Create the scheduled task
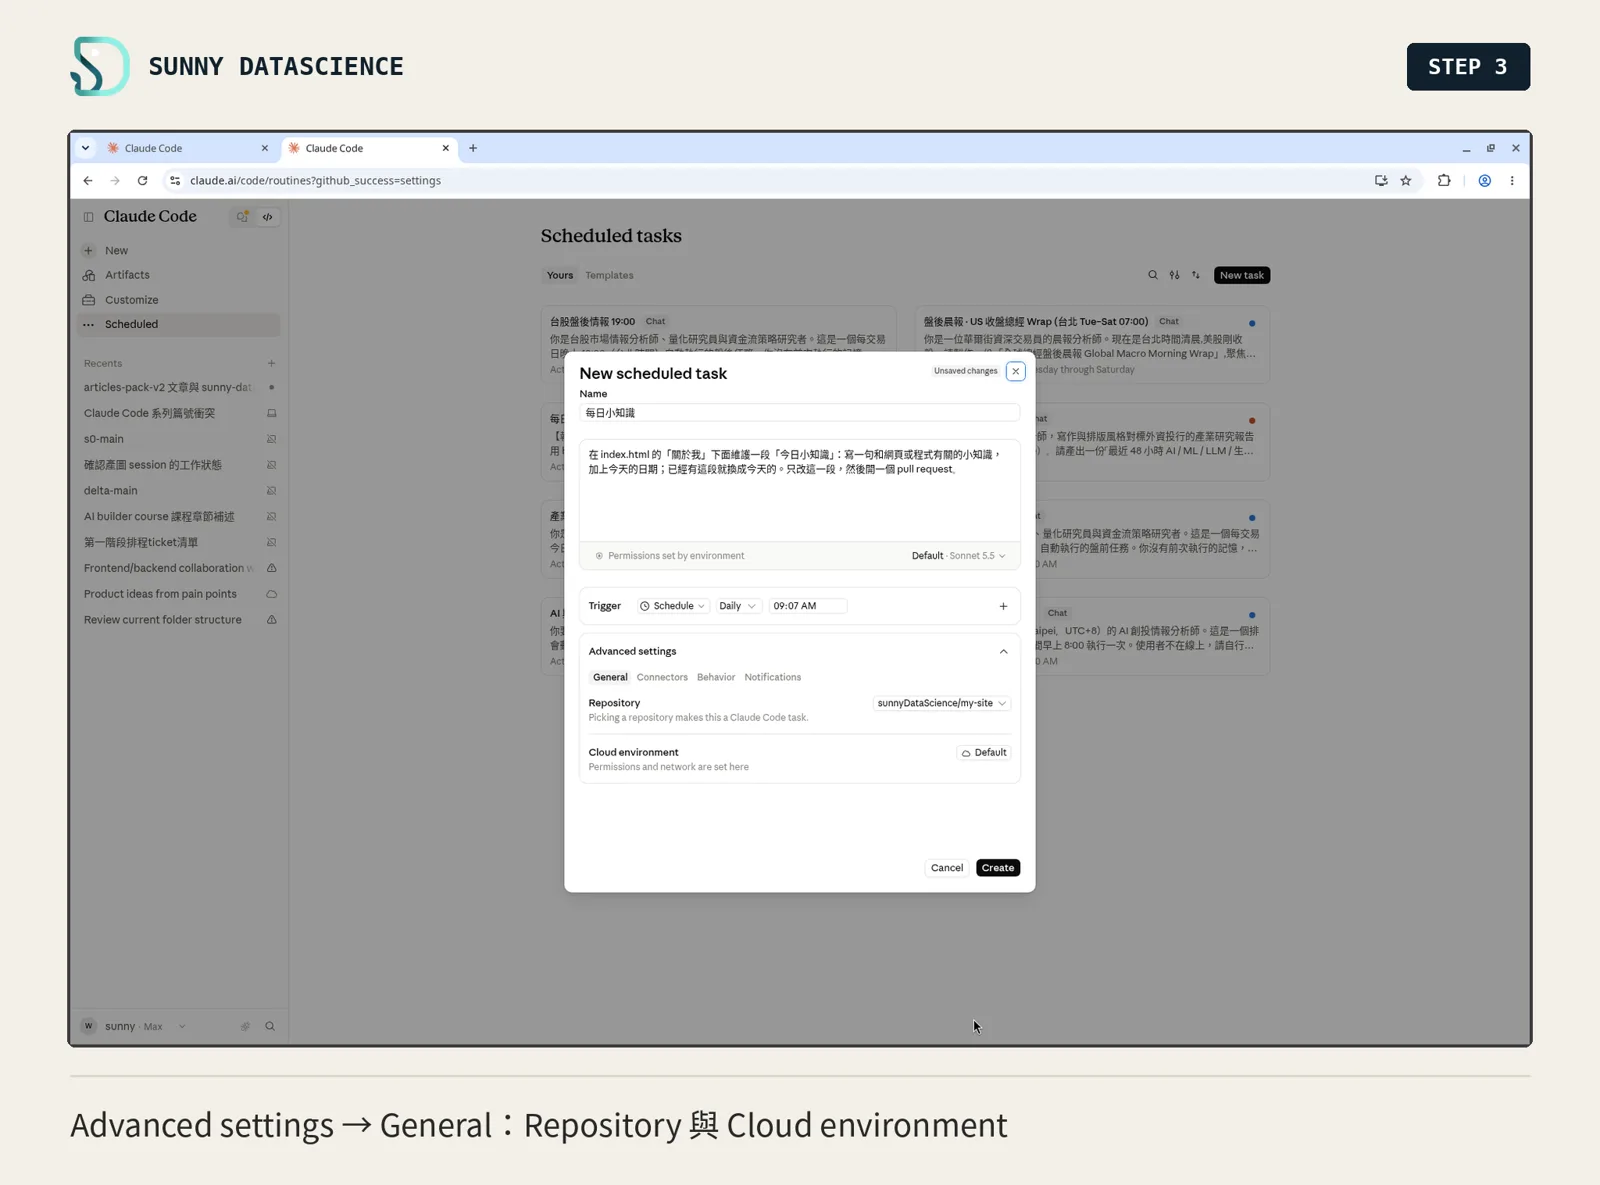The width and height of the screenshot is (1600, 1185). pos(997,868)
